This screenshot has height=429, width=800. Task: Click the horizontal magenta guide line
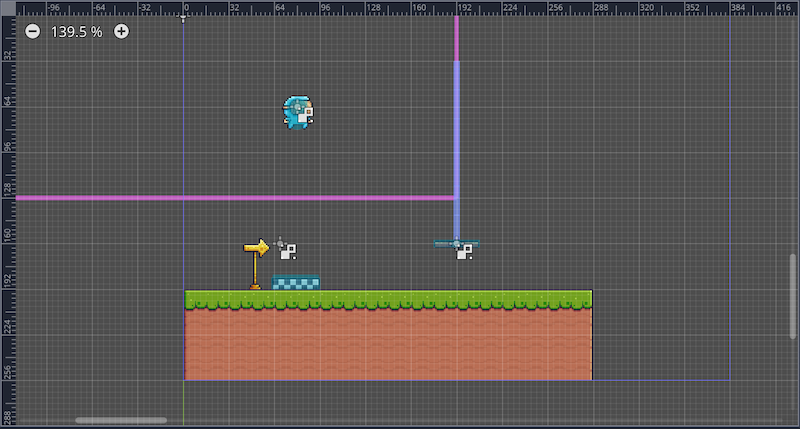230,198
